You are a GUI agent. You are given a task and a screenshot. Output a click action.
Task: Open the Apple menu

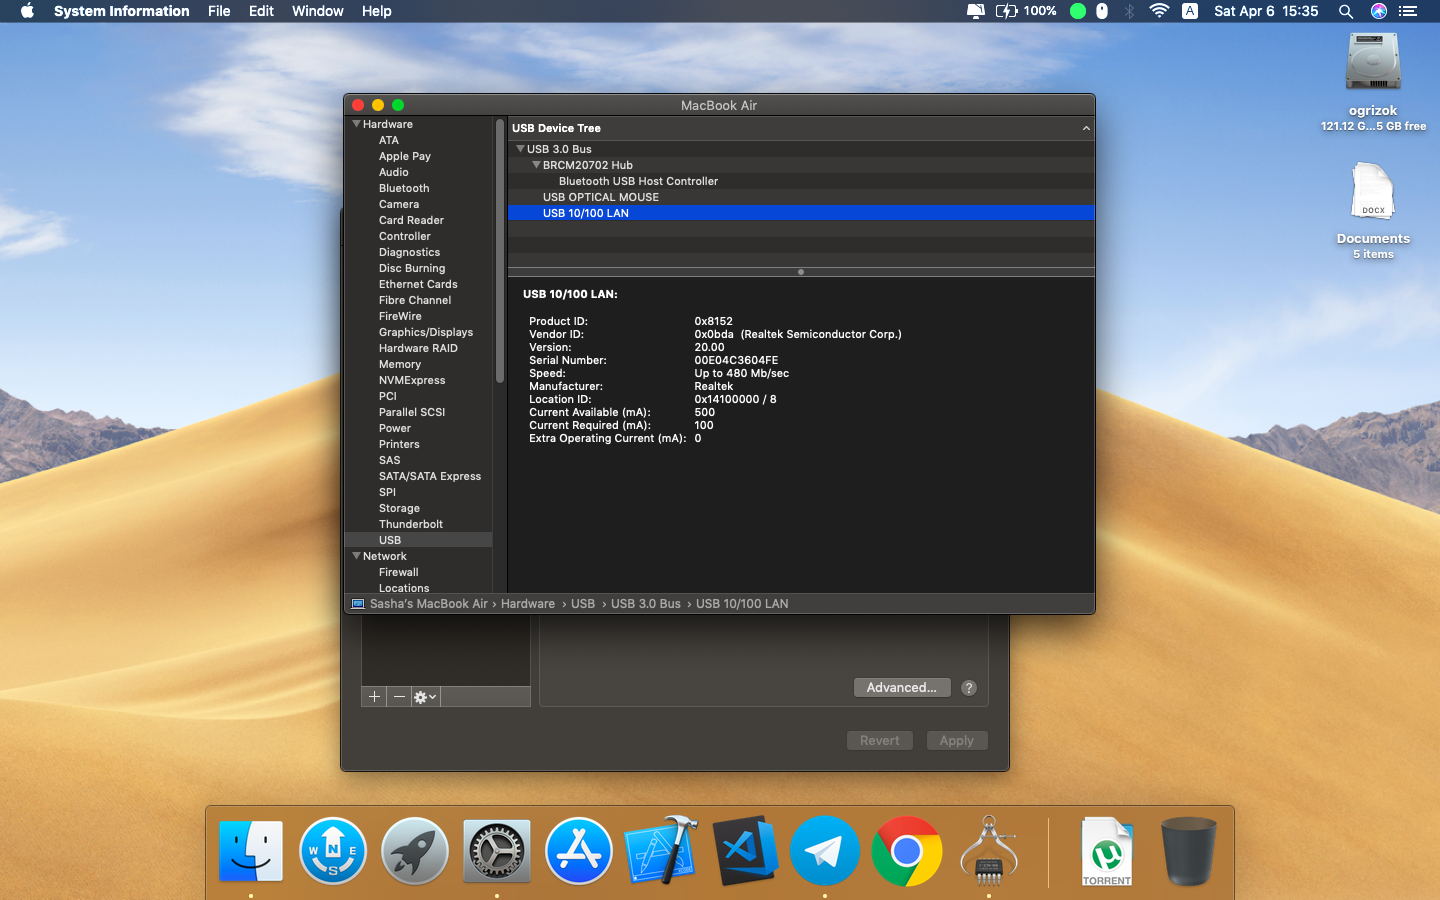point(27,11)
